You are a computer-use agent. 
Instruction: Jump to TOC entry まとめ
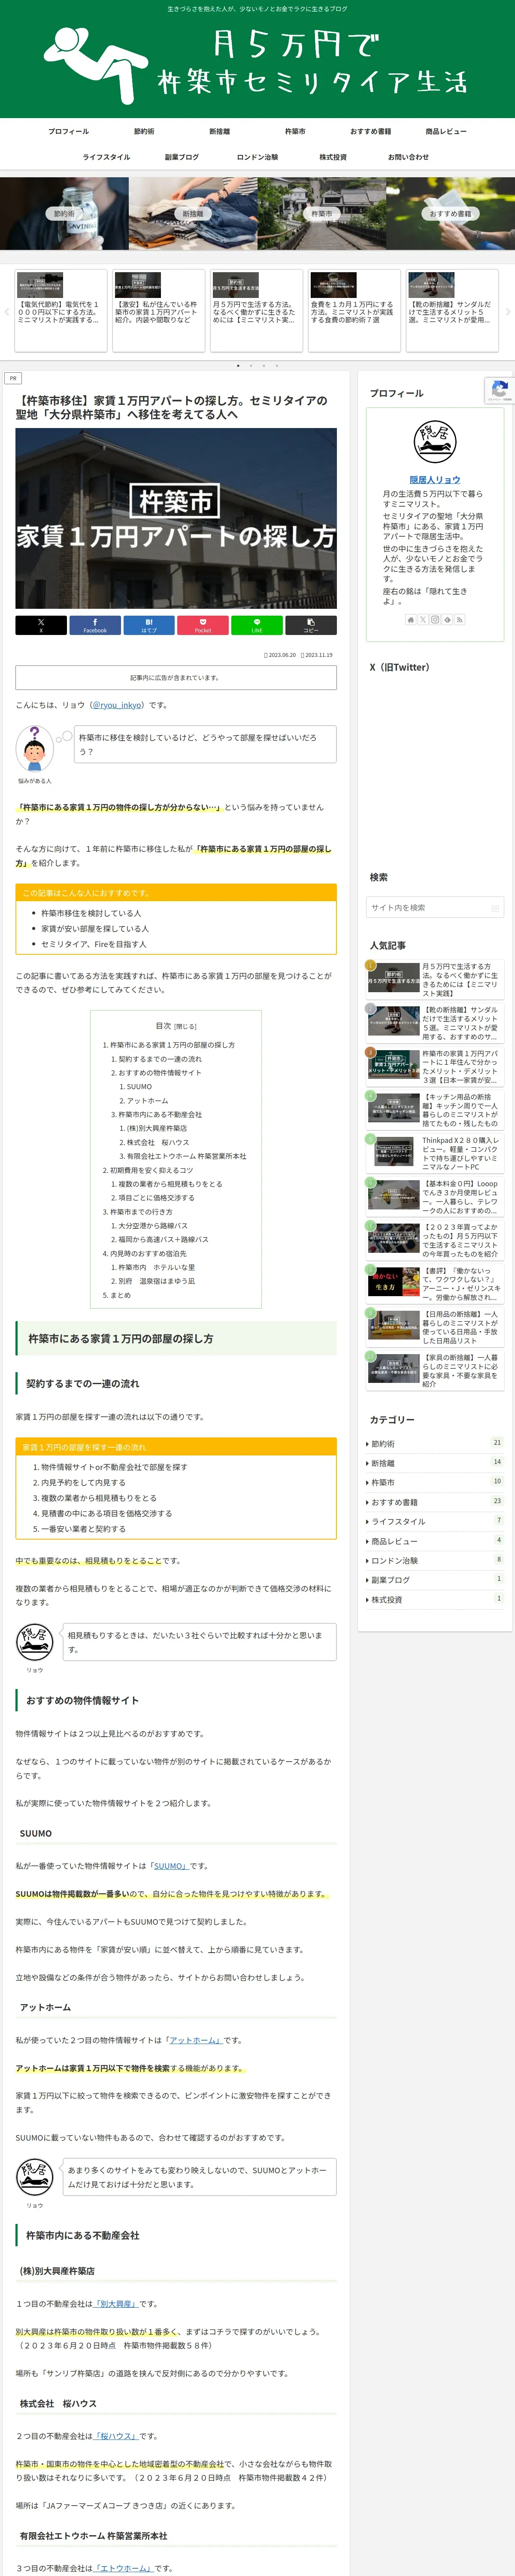coord(120,1295)
